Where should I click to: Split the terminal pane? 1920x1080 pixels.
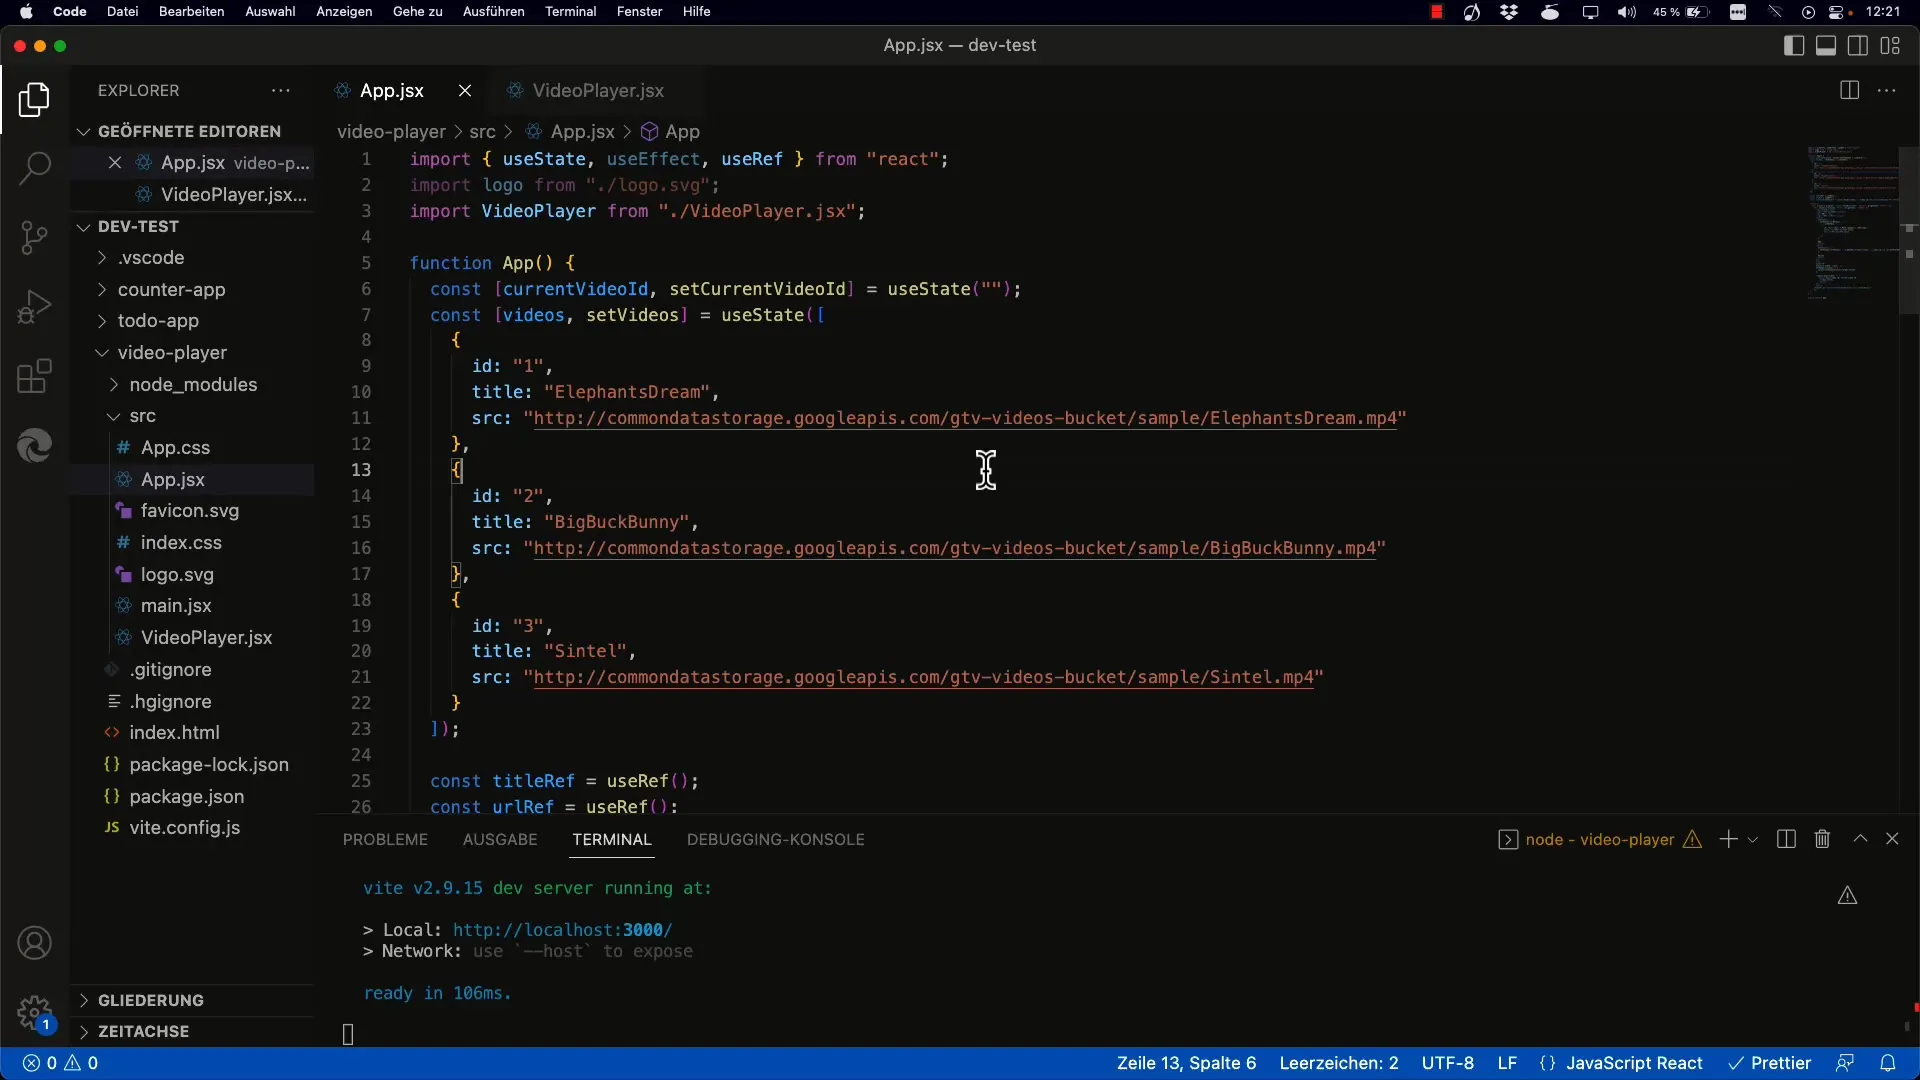coord(1786,840)
